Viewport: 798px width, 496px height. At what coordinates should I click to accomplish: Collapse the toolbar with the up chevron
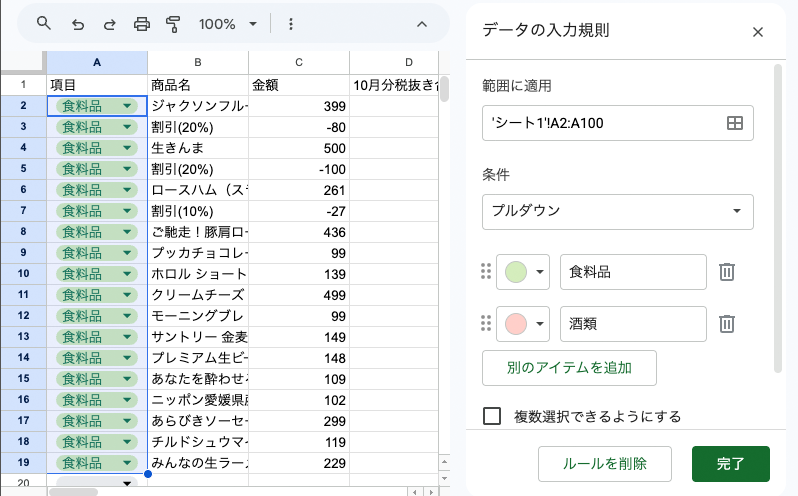[421, 24]
